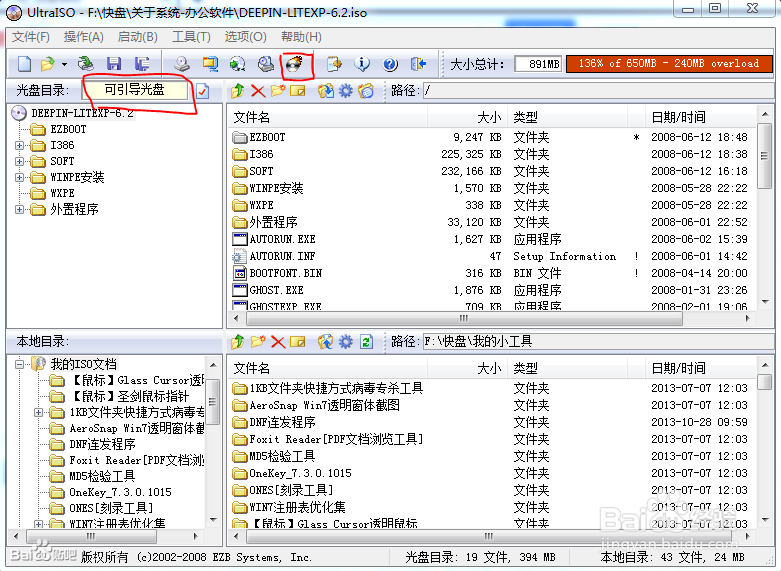Click blue gear icon in local pane toolbar
The width and height of the screenshot is (781, 571).
tap(346, 342)
